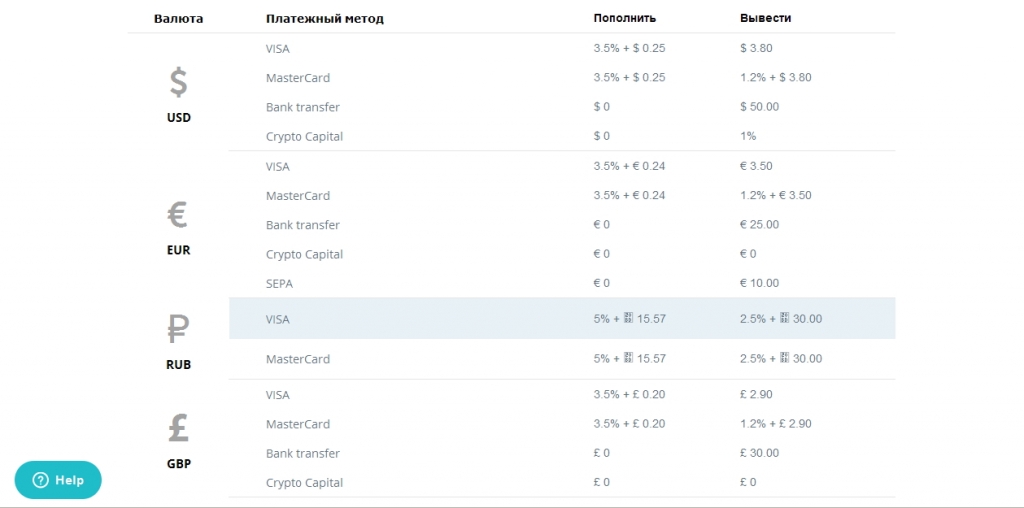Select USD Crypto Capital method
This screenshot has height=508, width=1024.
tap(304, 136)
